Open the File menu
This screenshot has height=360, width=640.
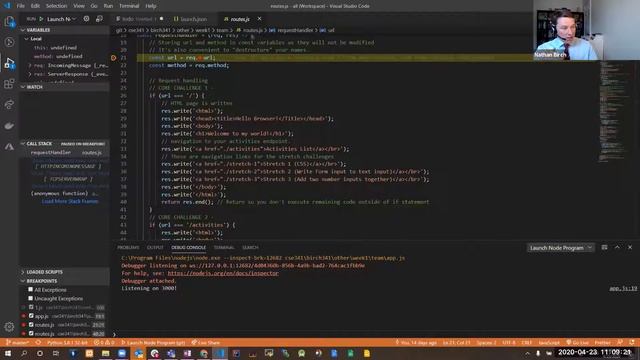(x=20, y=6)
